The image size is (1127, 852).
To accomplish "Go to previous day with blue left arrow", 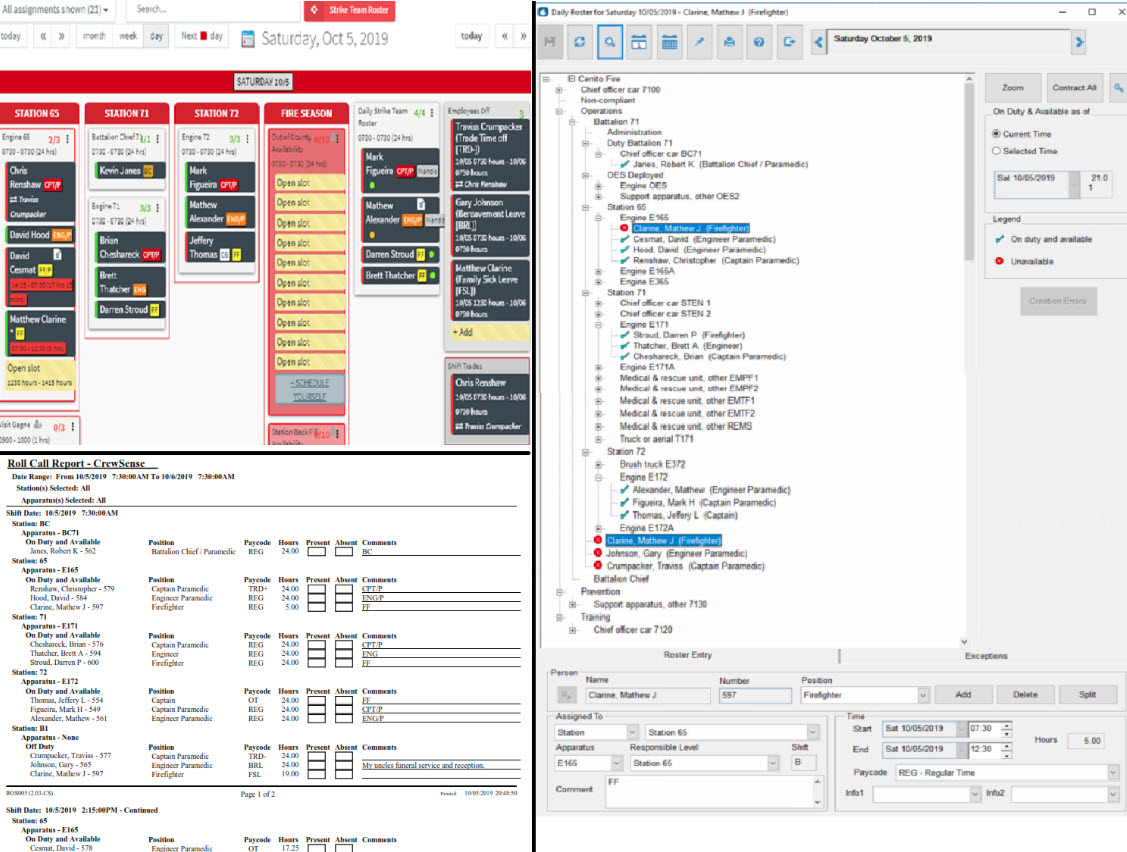I will tap(819, 42).
